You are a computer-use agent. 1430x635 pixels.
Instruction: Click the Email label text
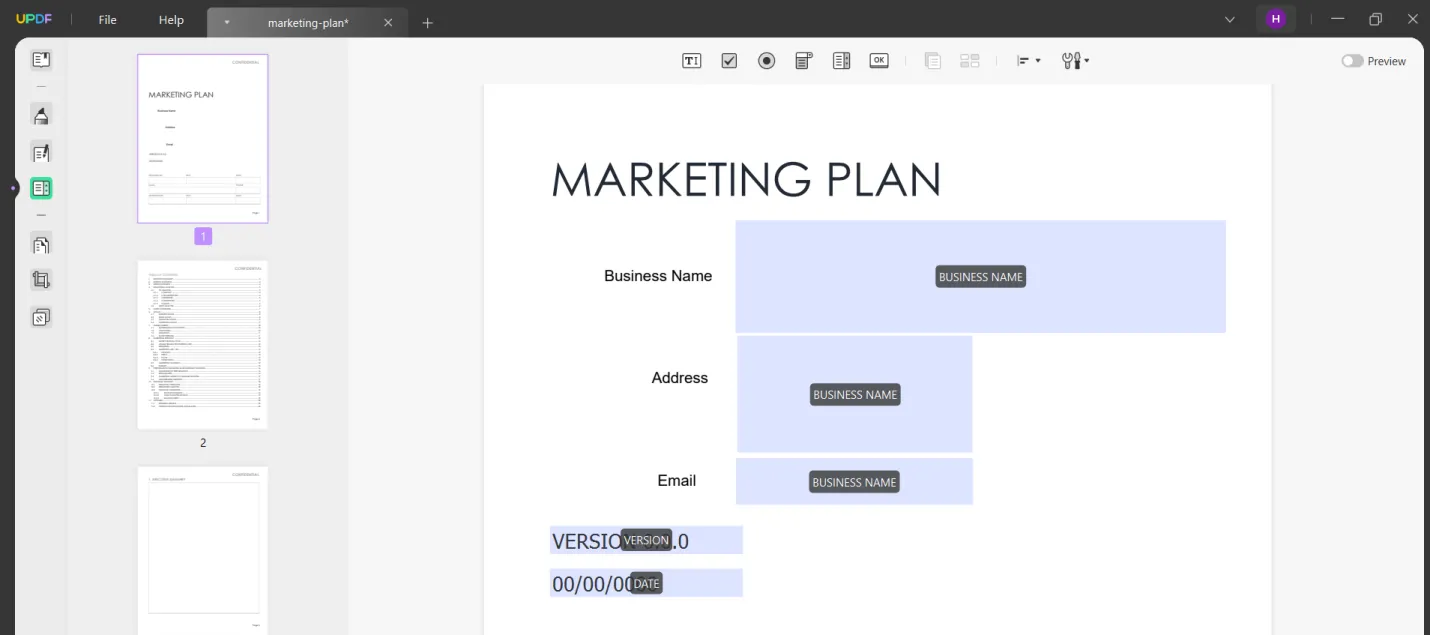coord(676,481)
